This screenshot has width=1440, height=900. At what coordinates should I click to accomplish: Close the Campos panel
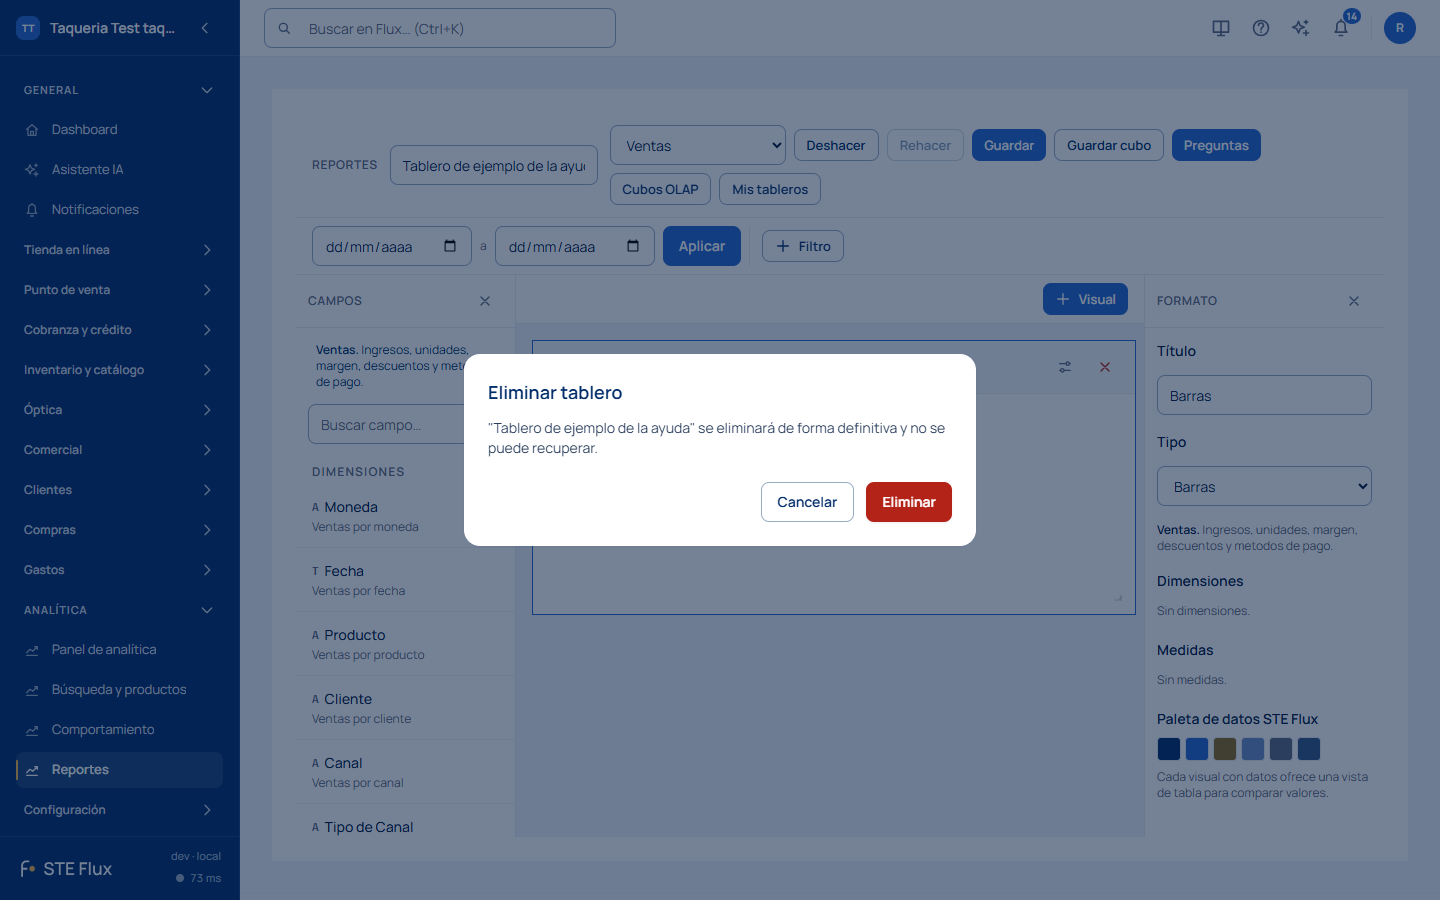(485, 301)
